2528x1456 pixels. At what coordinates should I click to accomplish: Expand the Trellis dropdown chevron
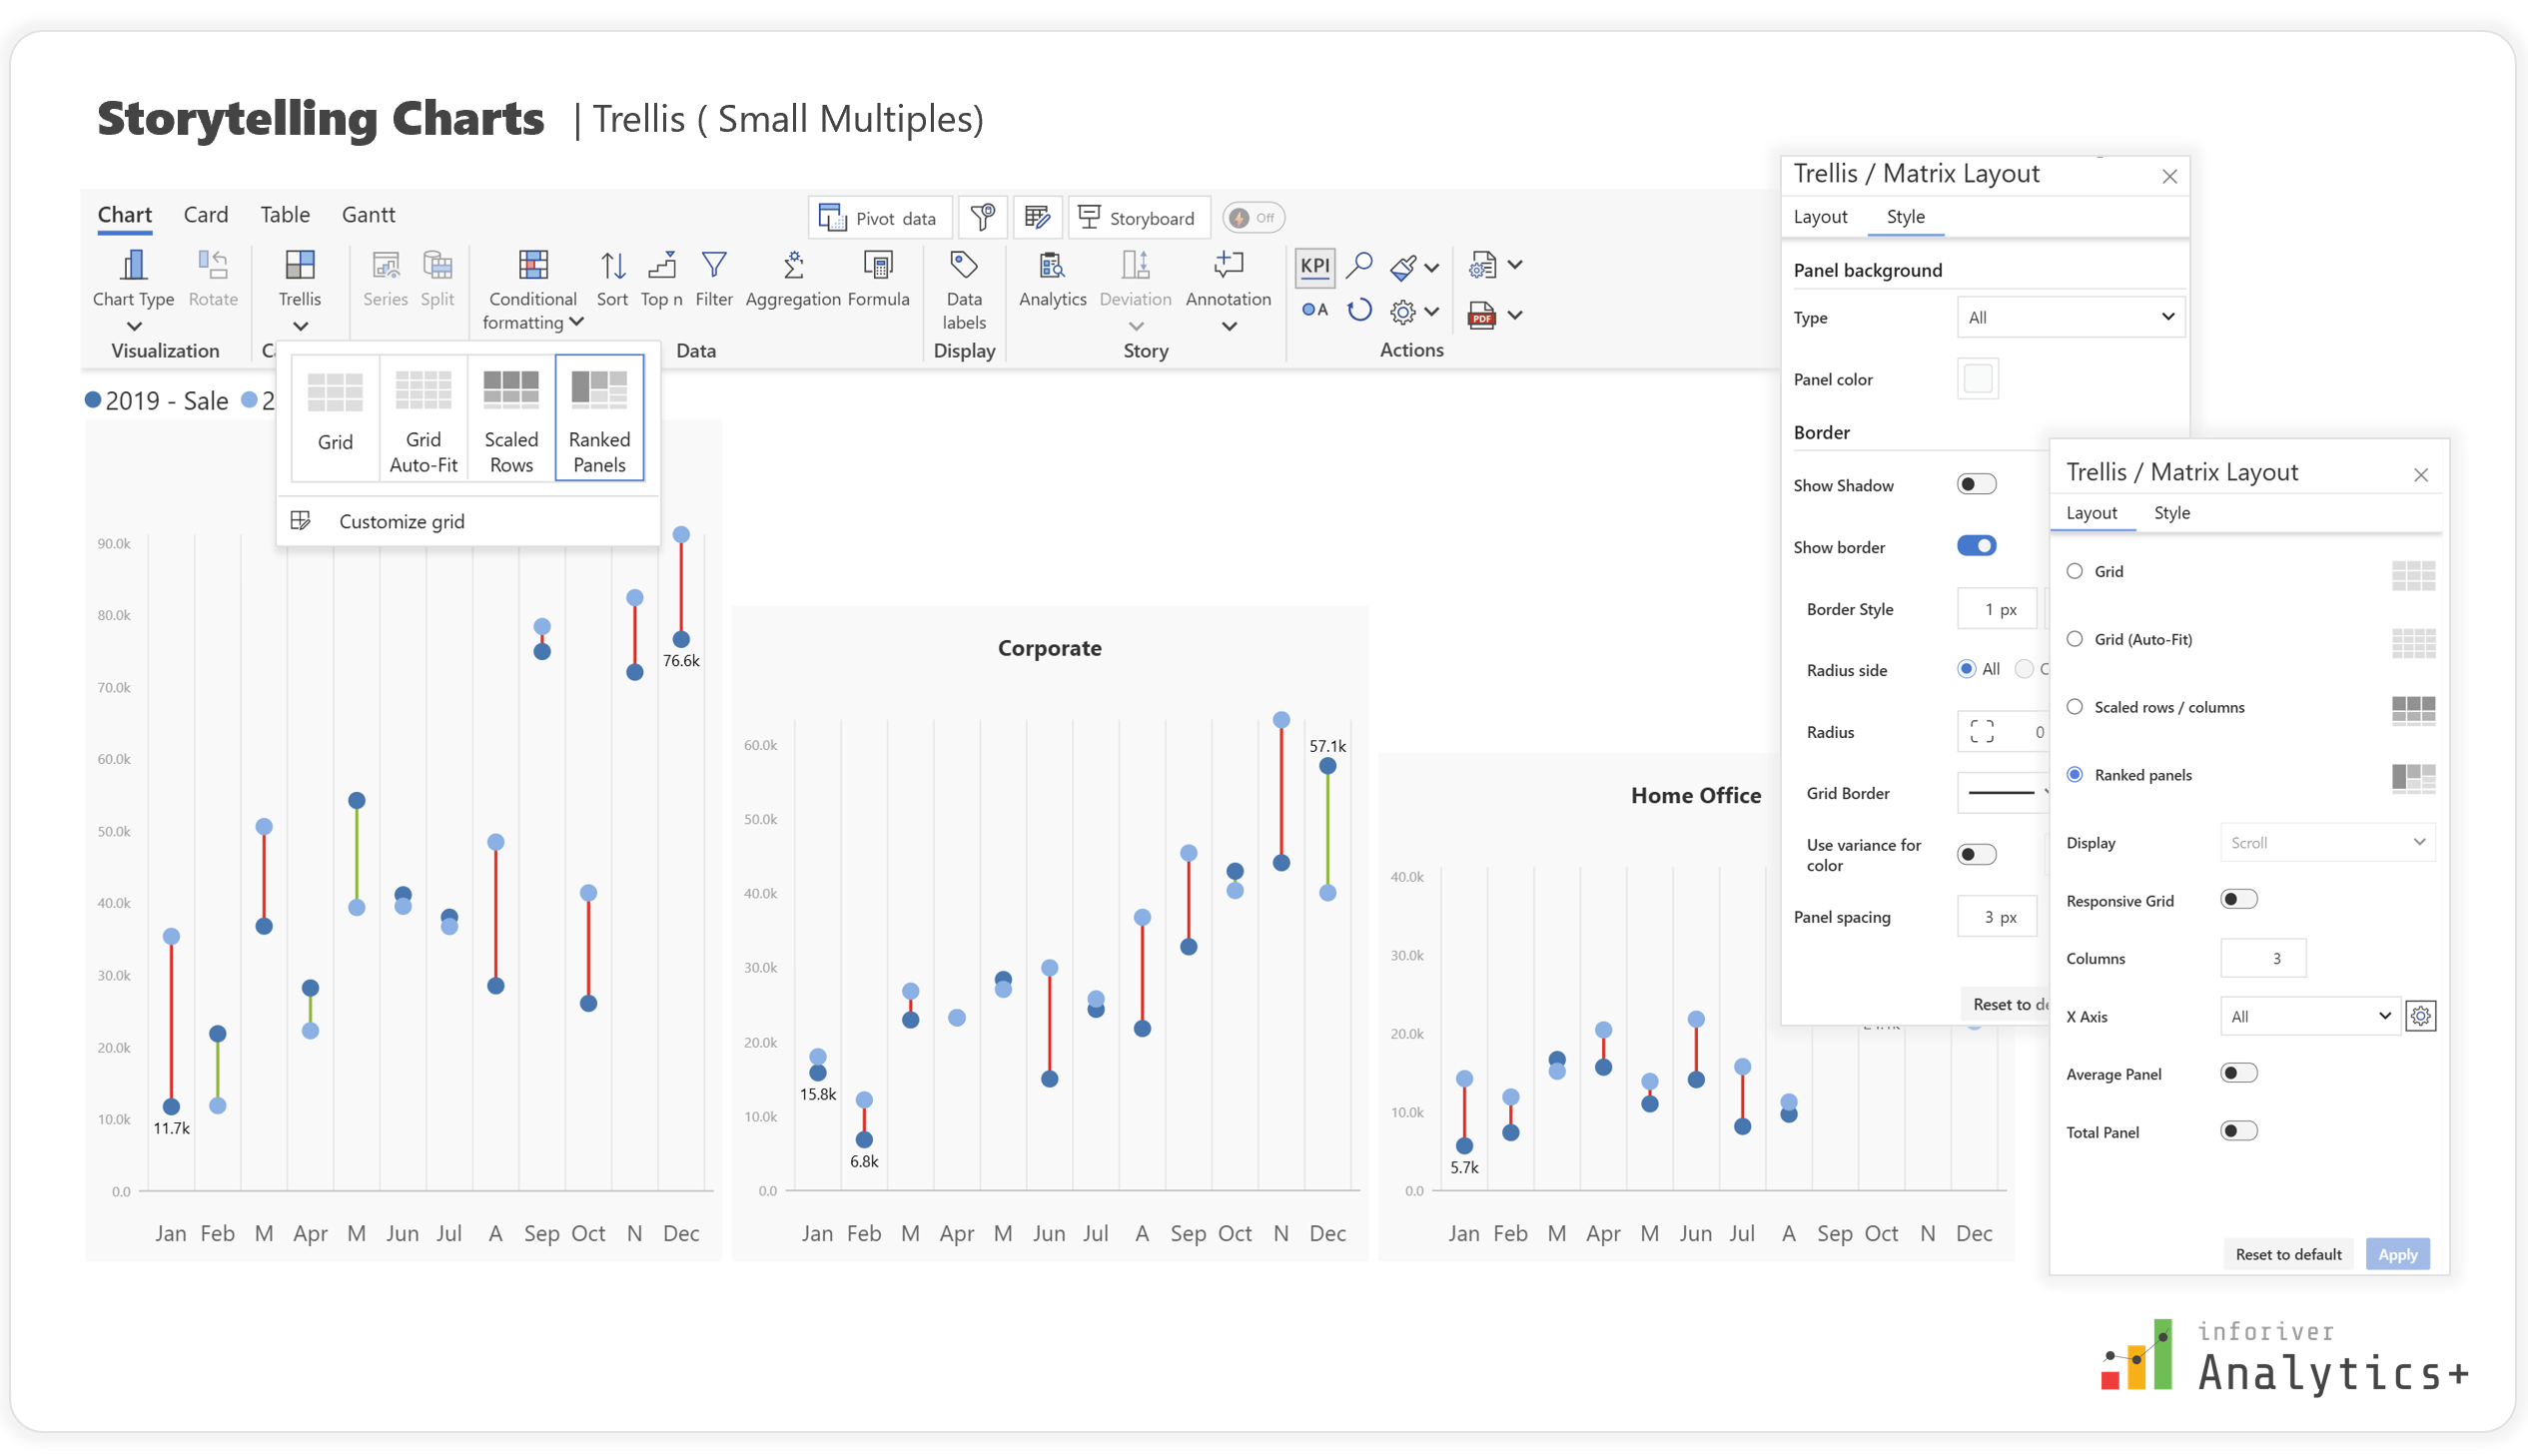(x=299, y=325)
